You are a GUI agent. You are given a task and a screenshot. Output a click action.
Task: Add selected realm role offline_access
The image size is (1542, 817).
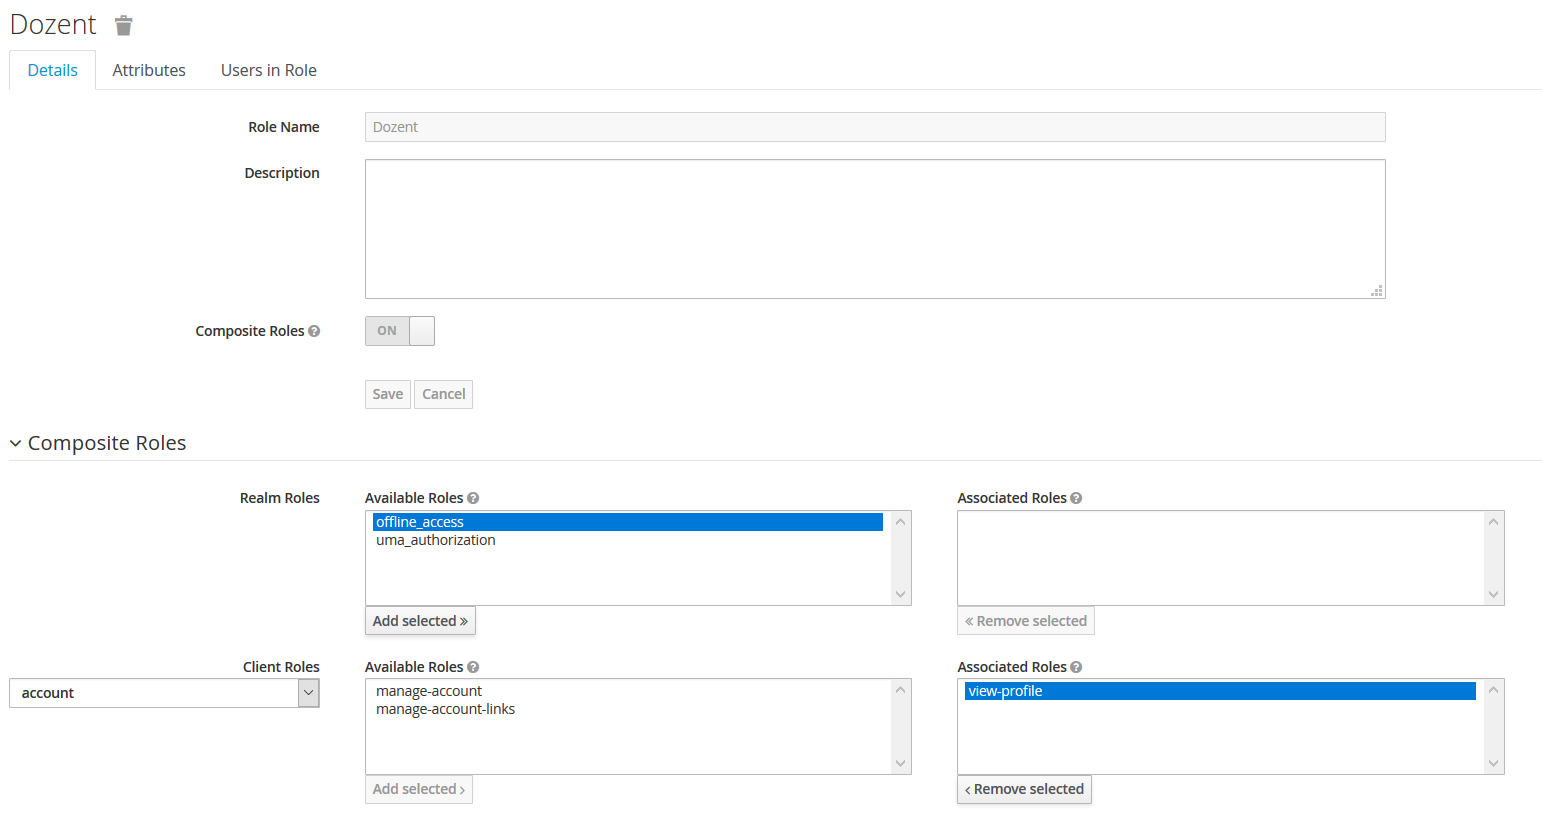point(420,621)
